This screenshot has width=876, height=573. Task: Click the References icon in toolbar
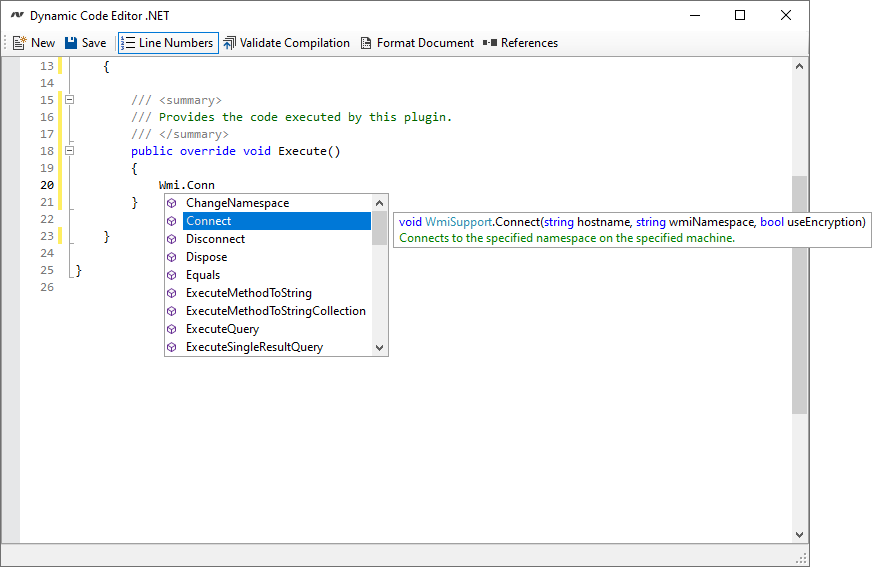pos(490,43)
